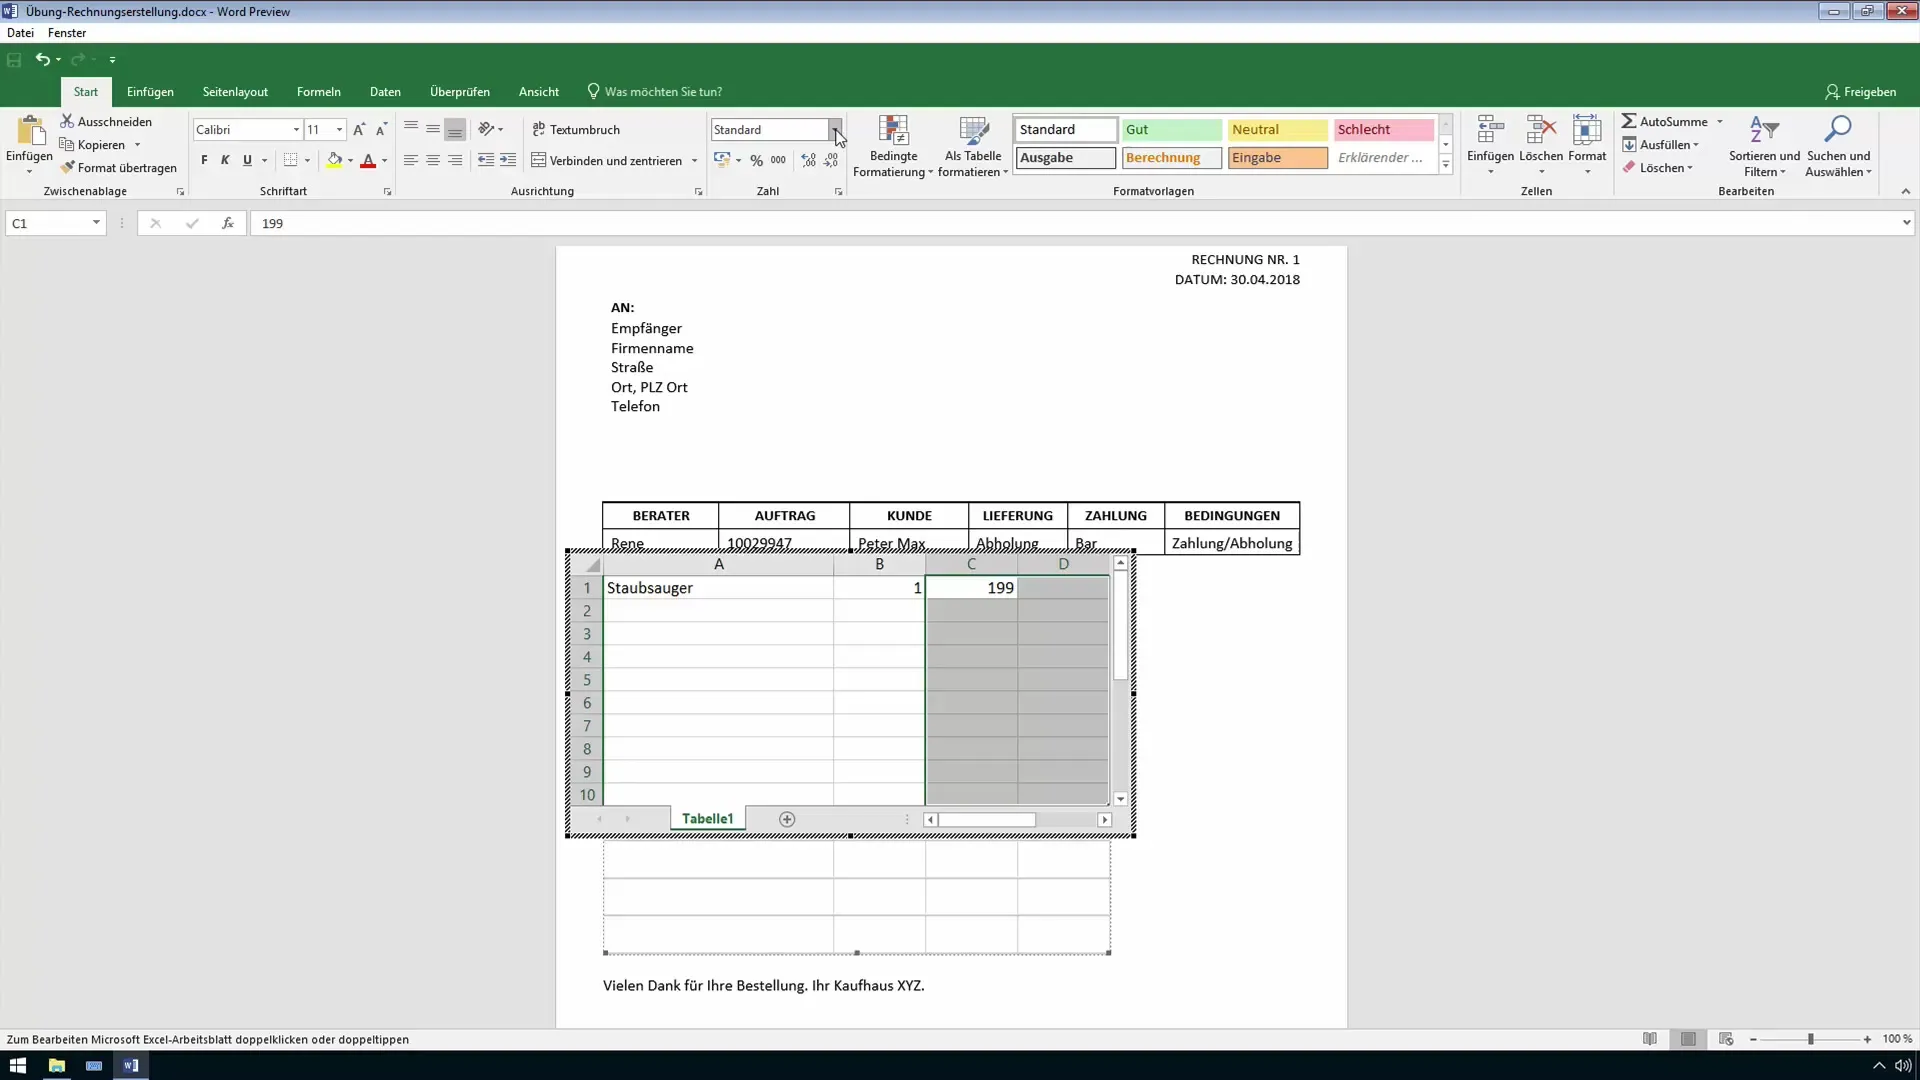This screenshot has width=1920, height=1080.
Task: Click the percent style icon
Action: pyautogui.click(x=756, y=160)
